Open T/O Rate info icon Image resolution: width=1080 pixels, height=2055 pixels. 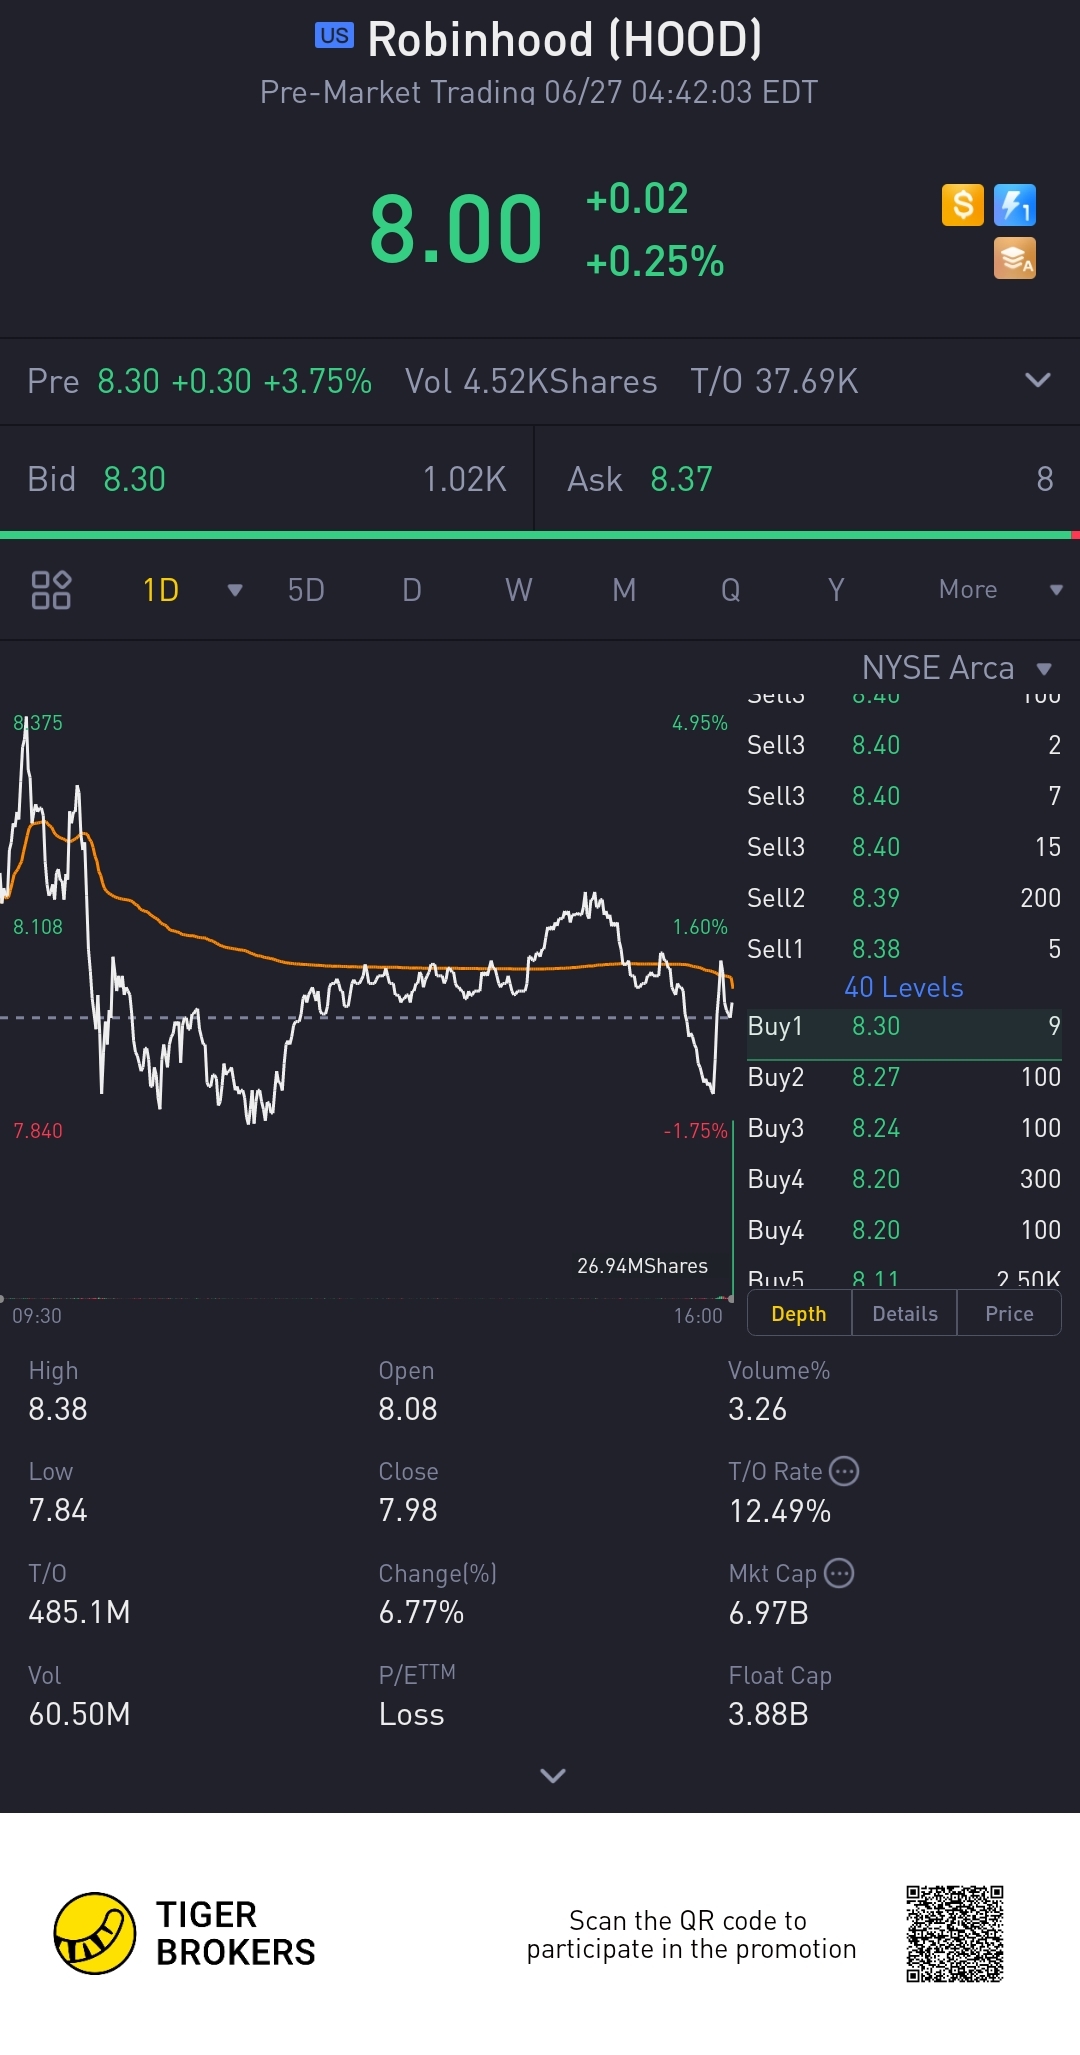(x=845, y=1471)
